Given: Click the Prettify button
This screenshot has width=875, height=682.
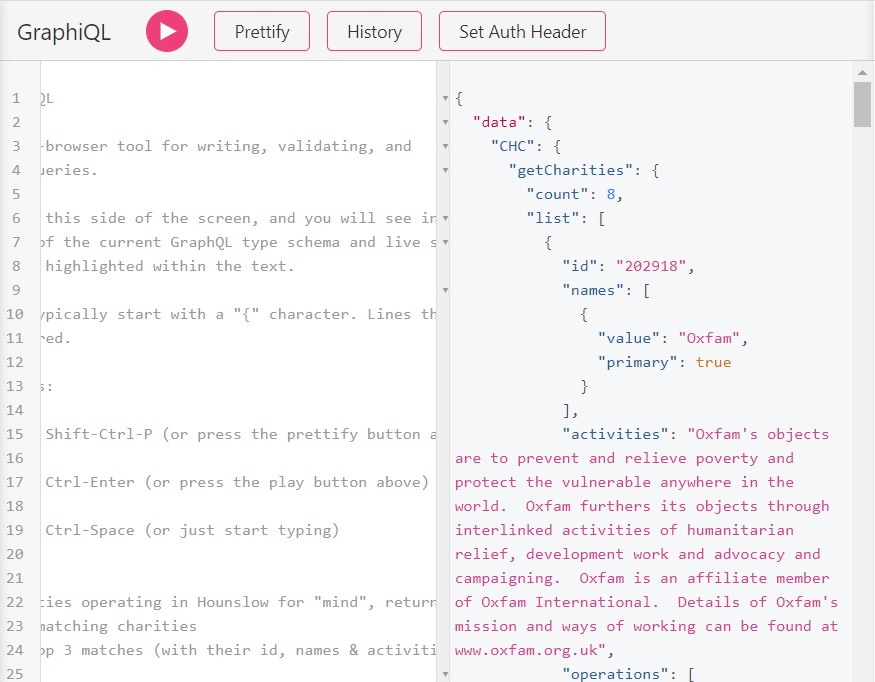Looking at the screenshot, I should 262,31.
